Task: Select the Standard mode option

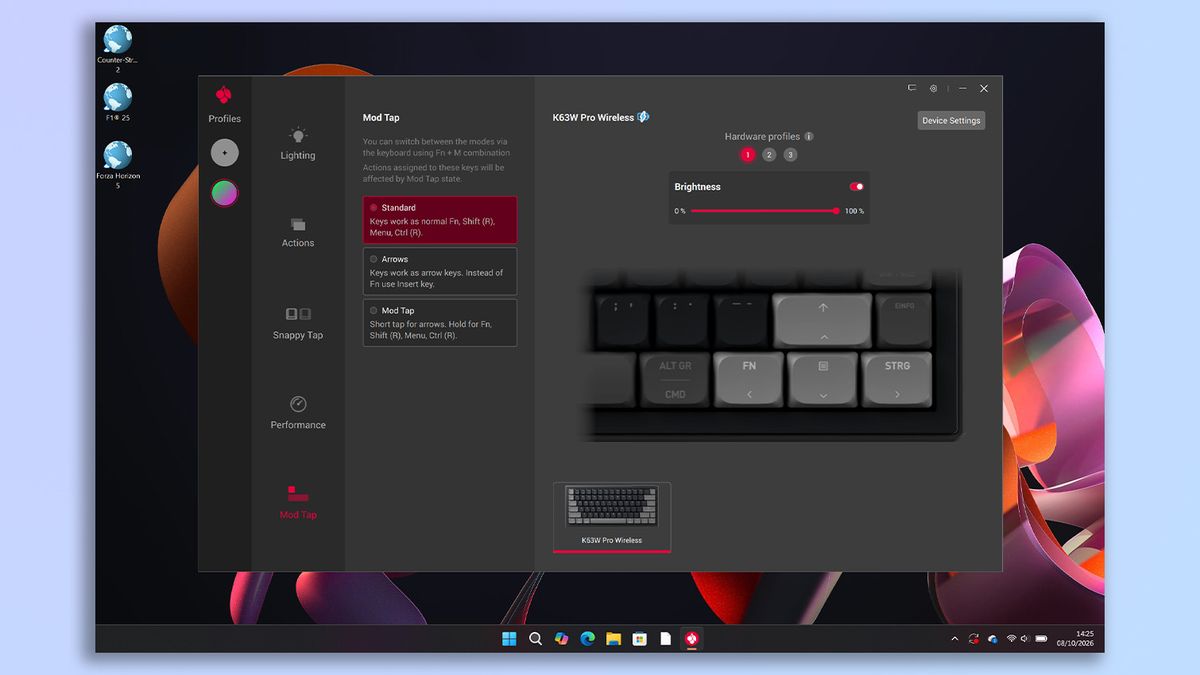Action: [x=440, y=220]
